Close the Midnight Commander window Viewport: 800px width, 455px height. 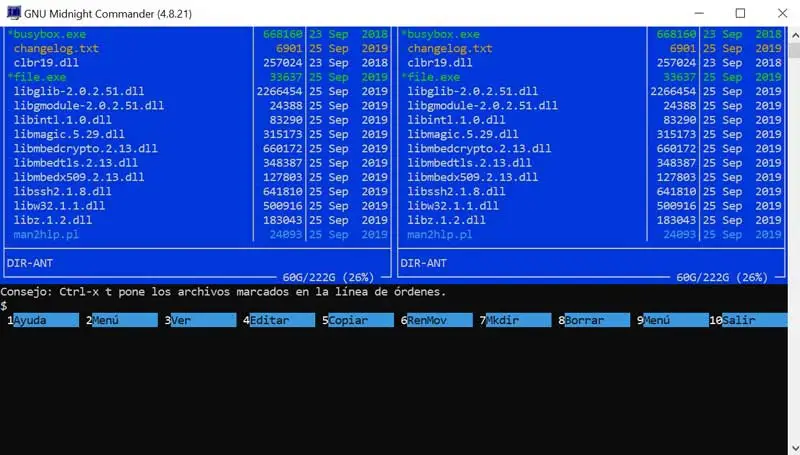click(x=782, y=13)
